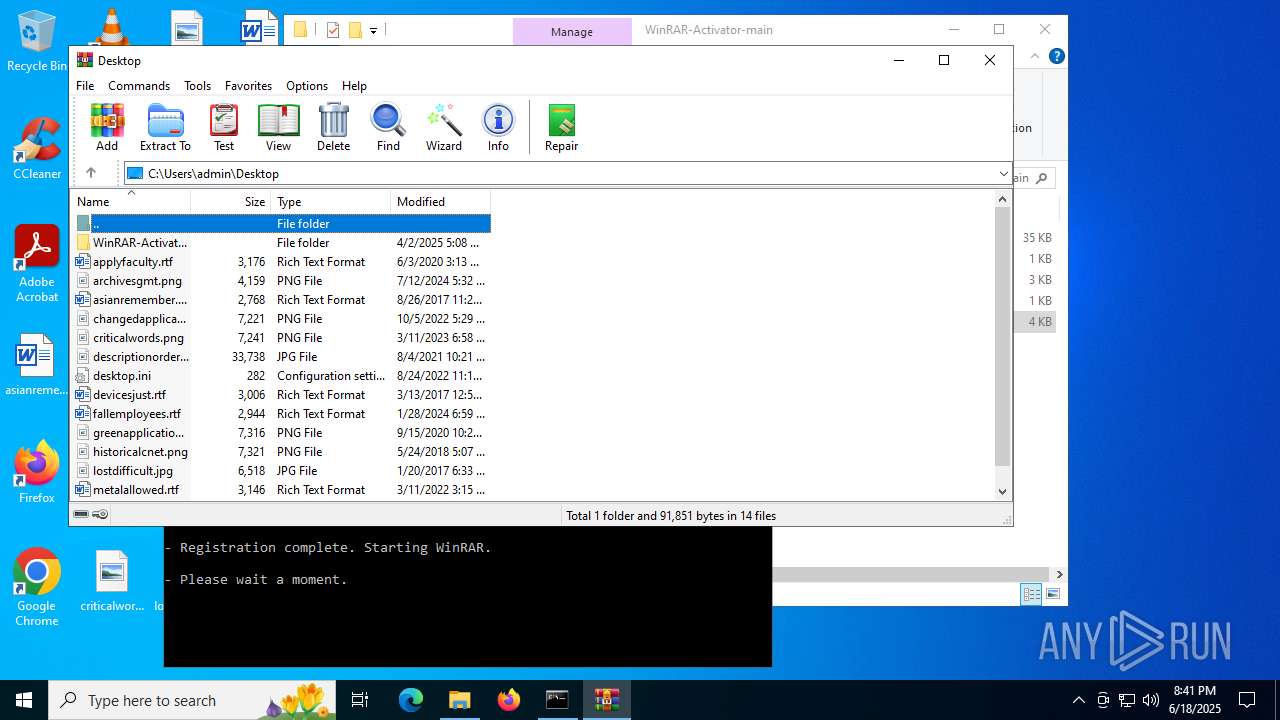Click the taskbar search box
The width and height of the screenshot is (1280, 720).
tap(194, 700)
